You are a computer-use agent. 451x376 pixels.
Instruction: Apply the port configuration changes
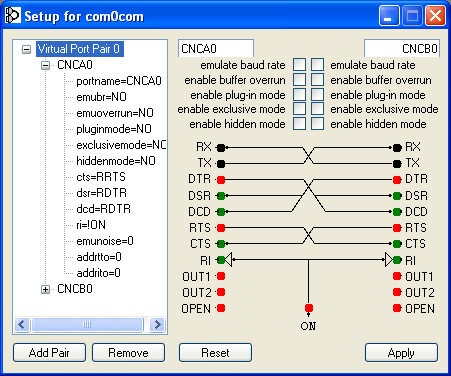[401, 352]
